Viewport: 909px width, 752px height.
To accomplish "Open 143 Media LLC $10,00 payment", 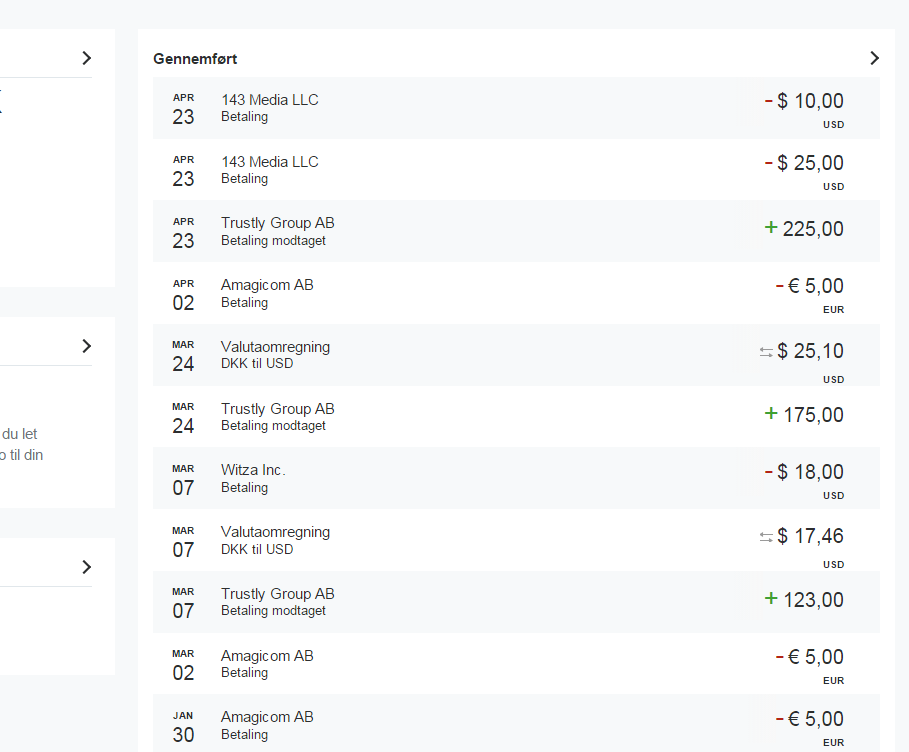I will point(517,108).
